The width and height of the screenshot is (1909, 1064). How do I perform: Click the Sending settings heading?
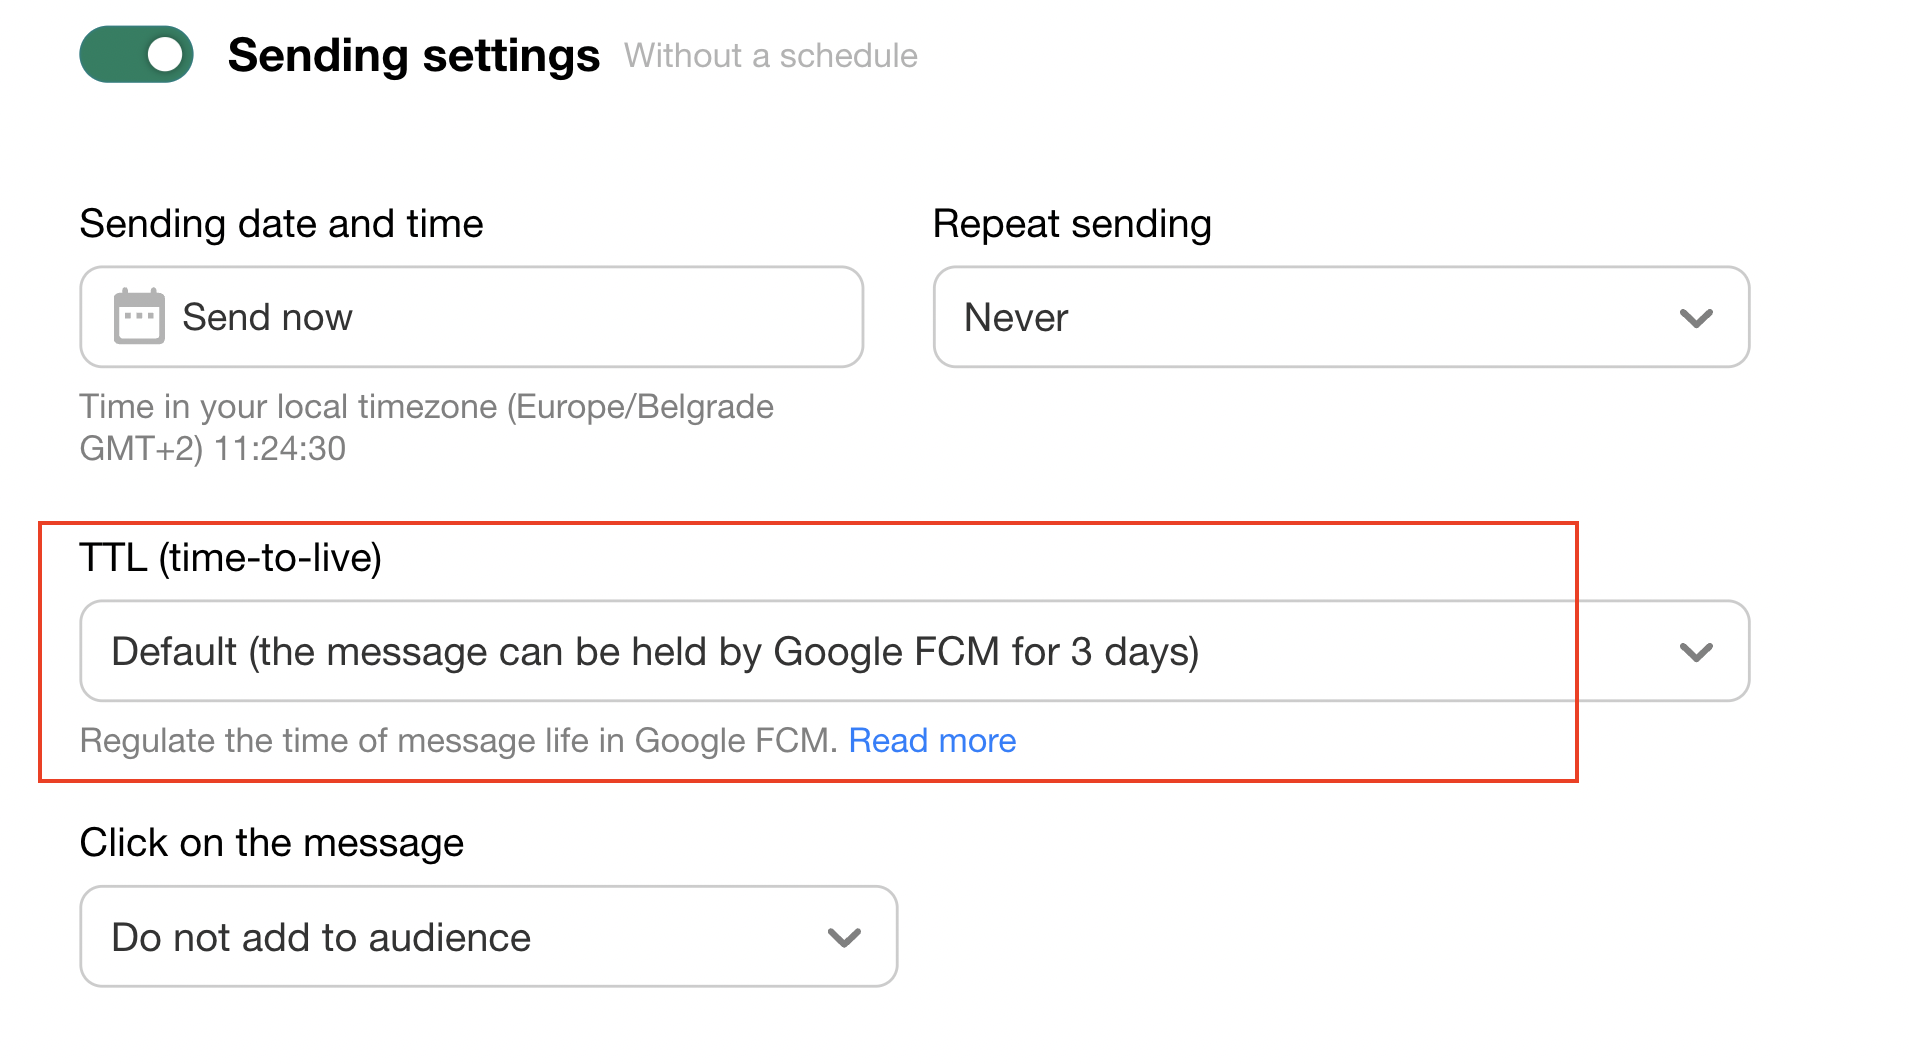pyautogui.click(x=413, y=55)
